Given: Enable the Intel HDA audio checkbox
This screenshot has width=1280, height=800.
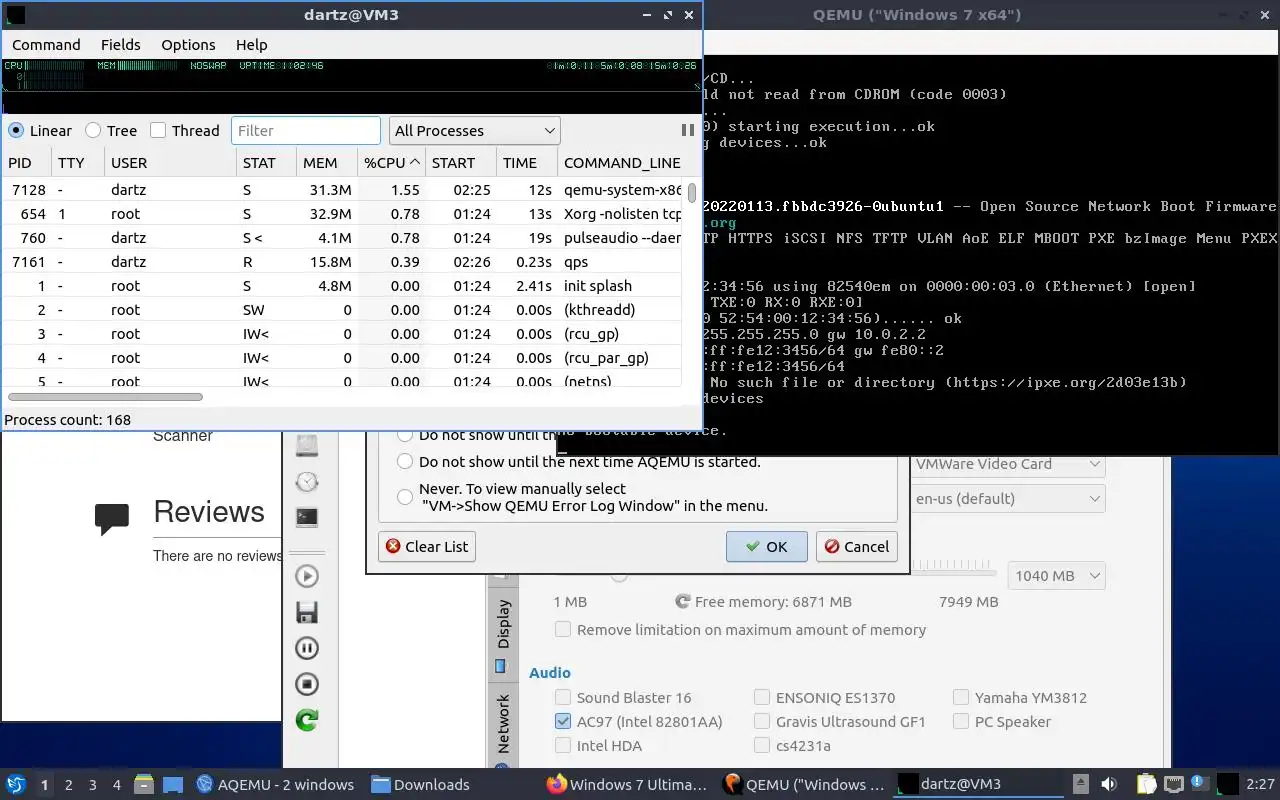Looking at the screenshot, I should point(563,746).
